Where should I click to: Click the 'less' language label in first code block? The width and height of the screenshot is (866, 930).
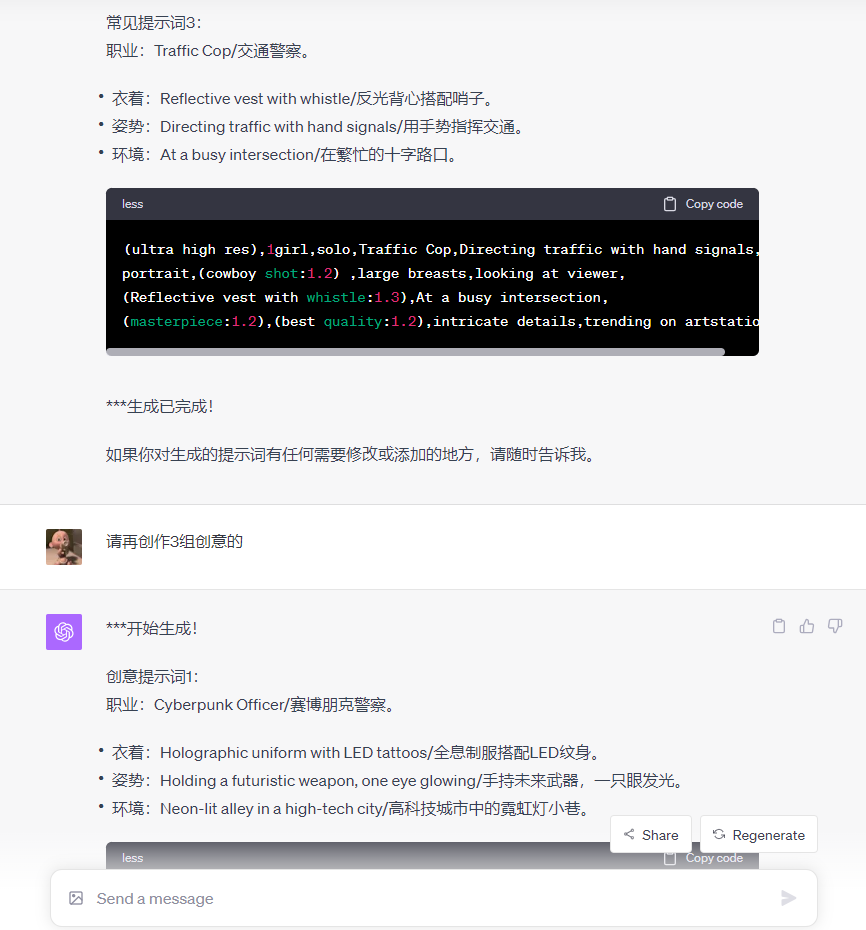click(132, 204)
